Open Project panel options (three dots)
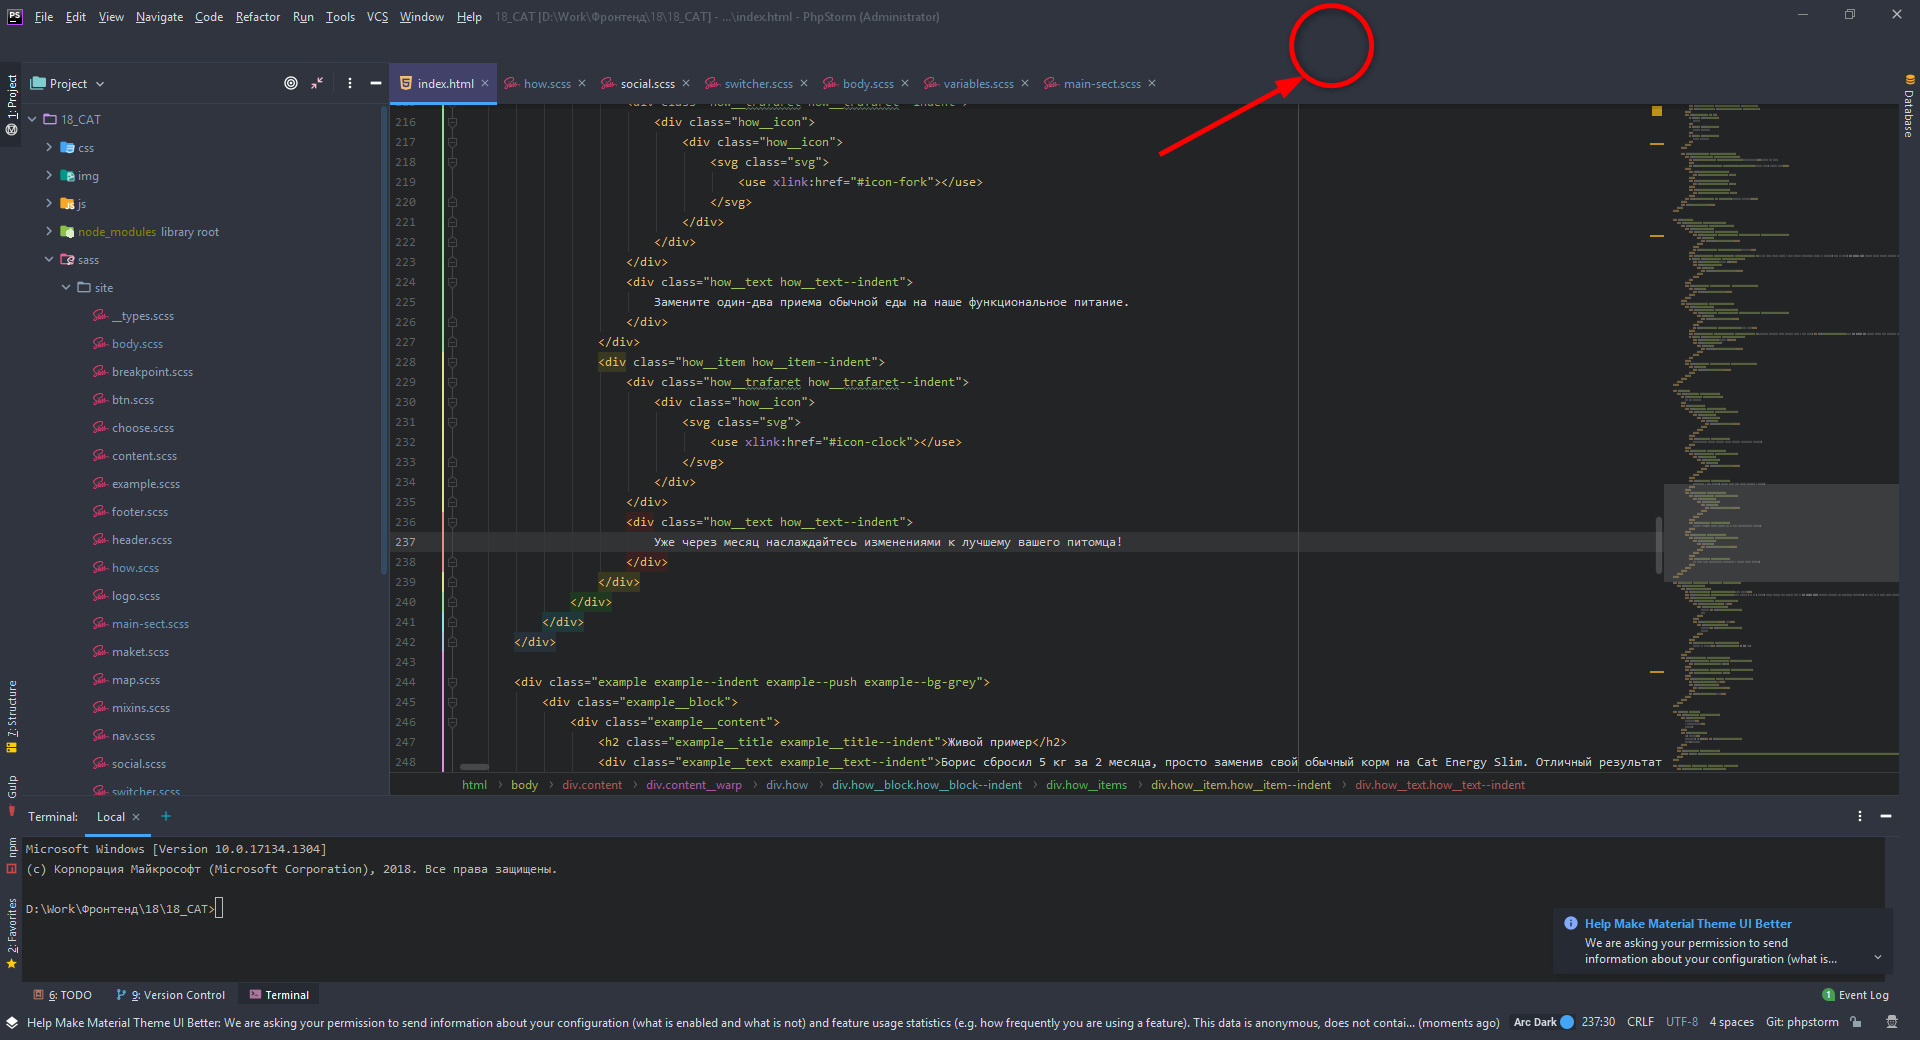 [x=350, y=83]
